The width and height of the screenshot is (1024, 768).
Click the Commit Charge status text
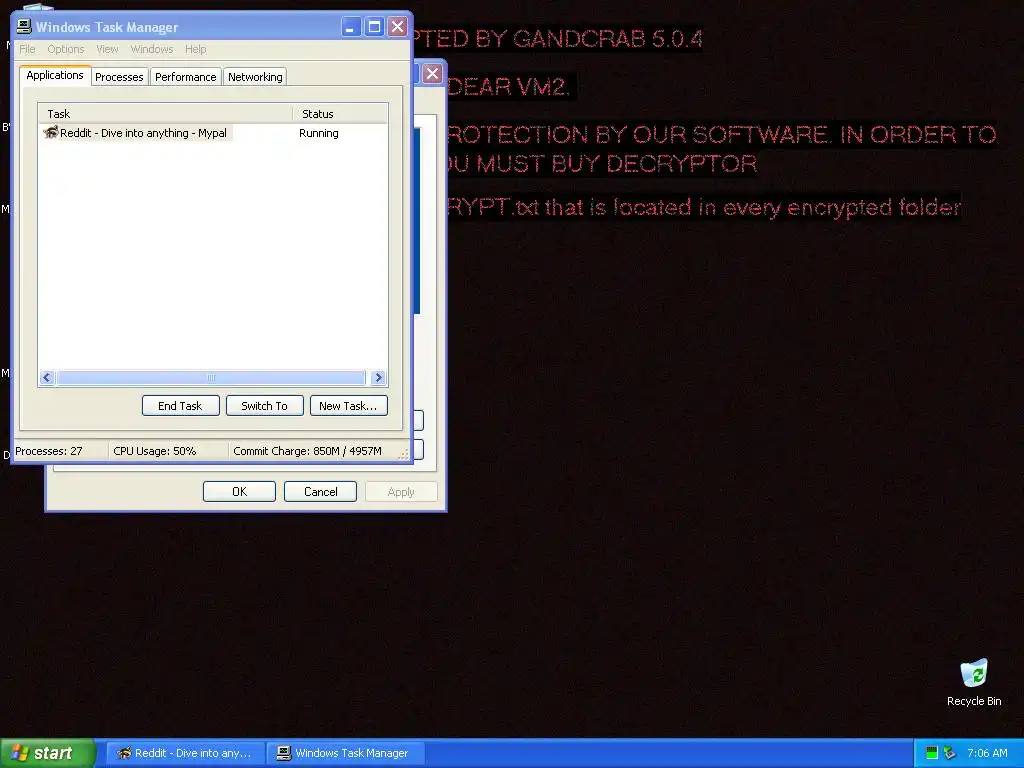pos(307,451)
